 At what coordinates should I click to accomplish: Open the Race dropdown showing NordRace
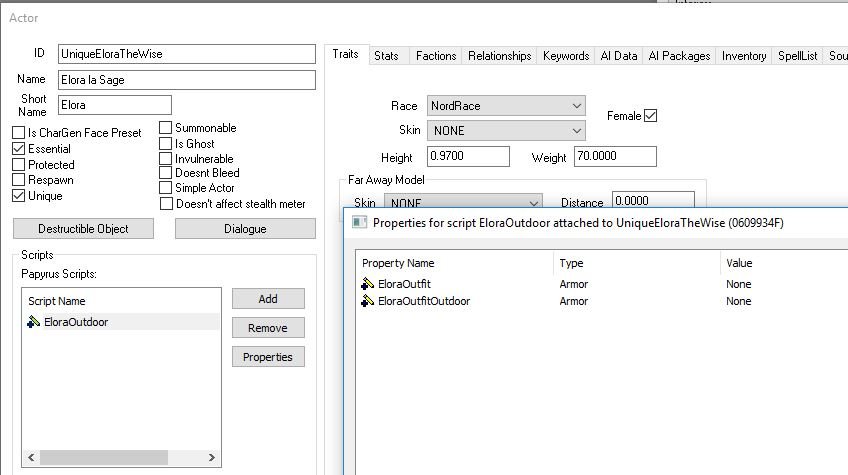click(506, 105)
